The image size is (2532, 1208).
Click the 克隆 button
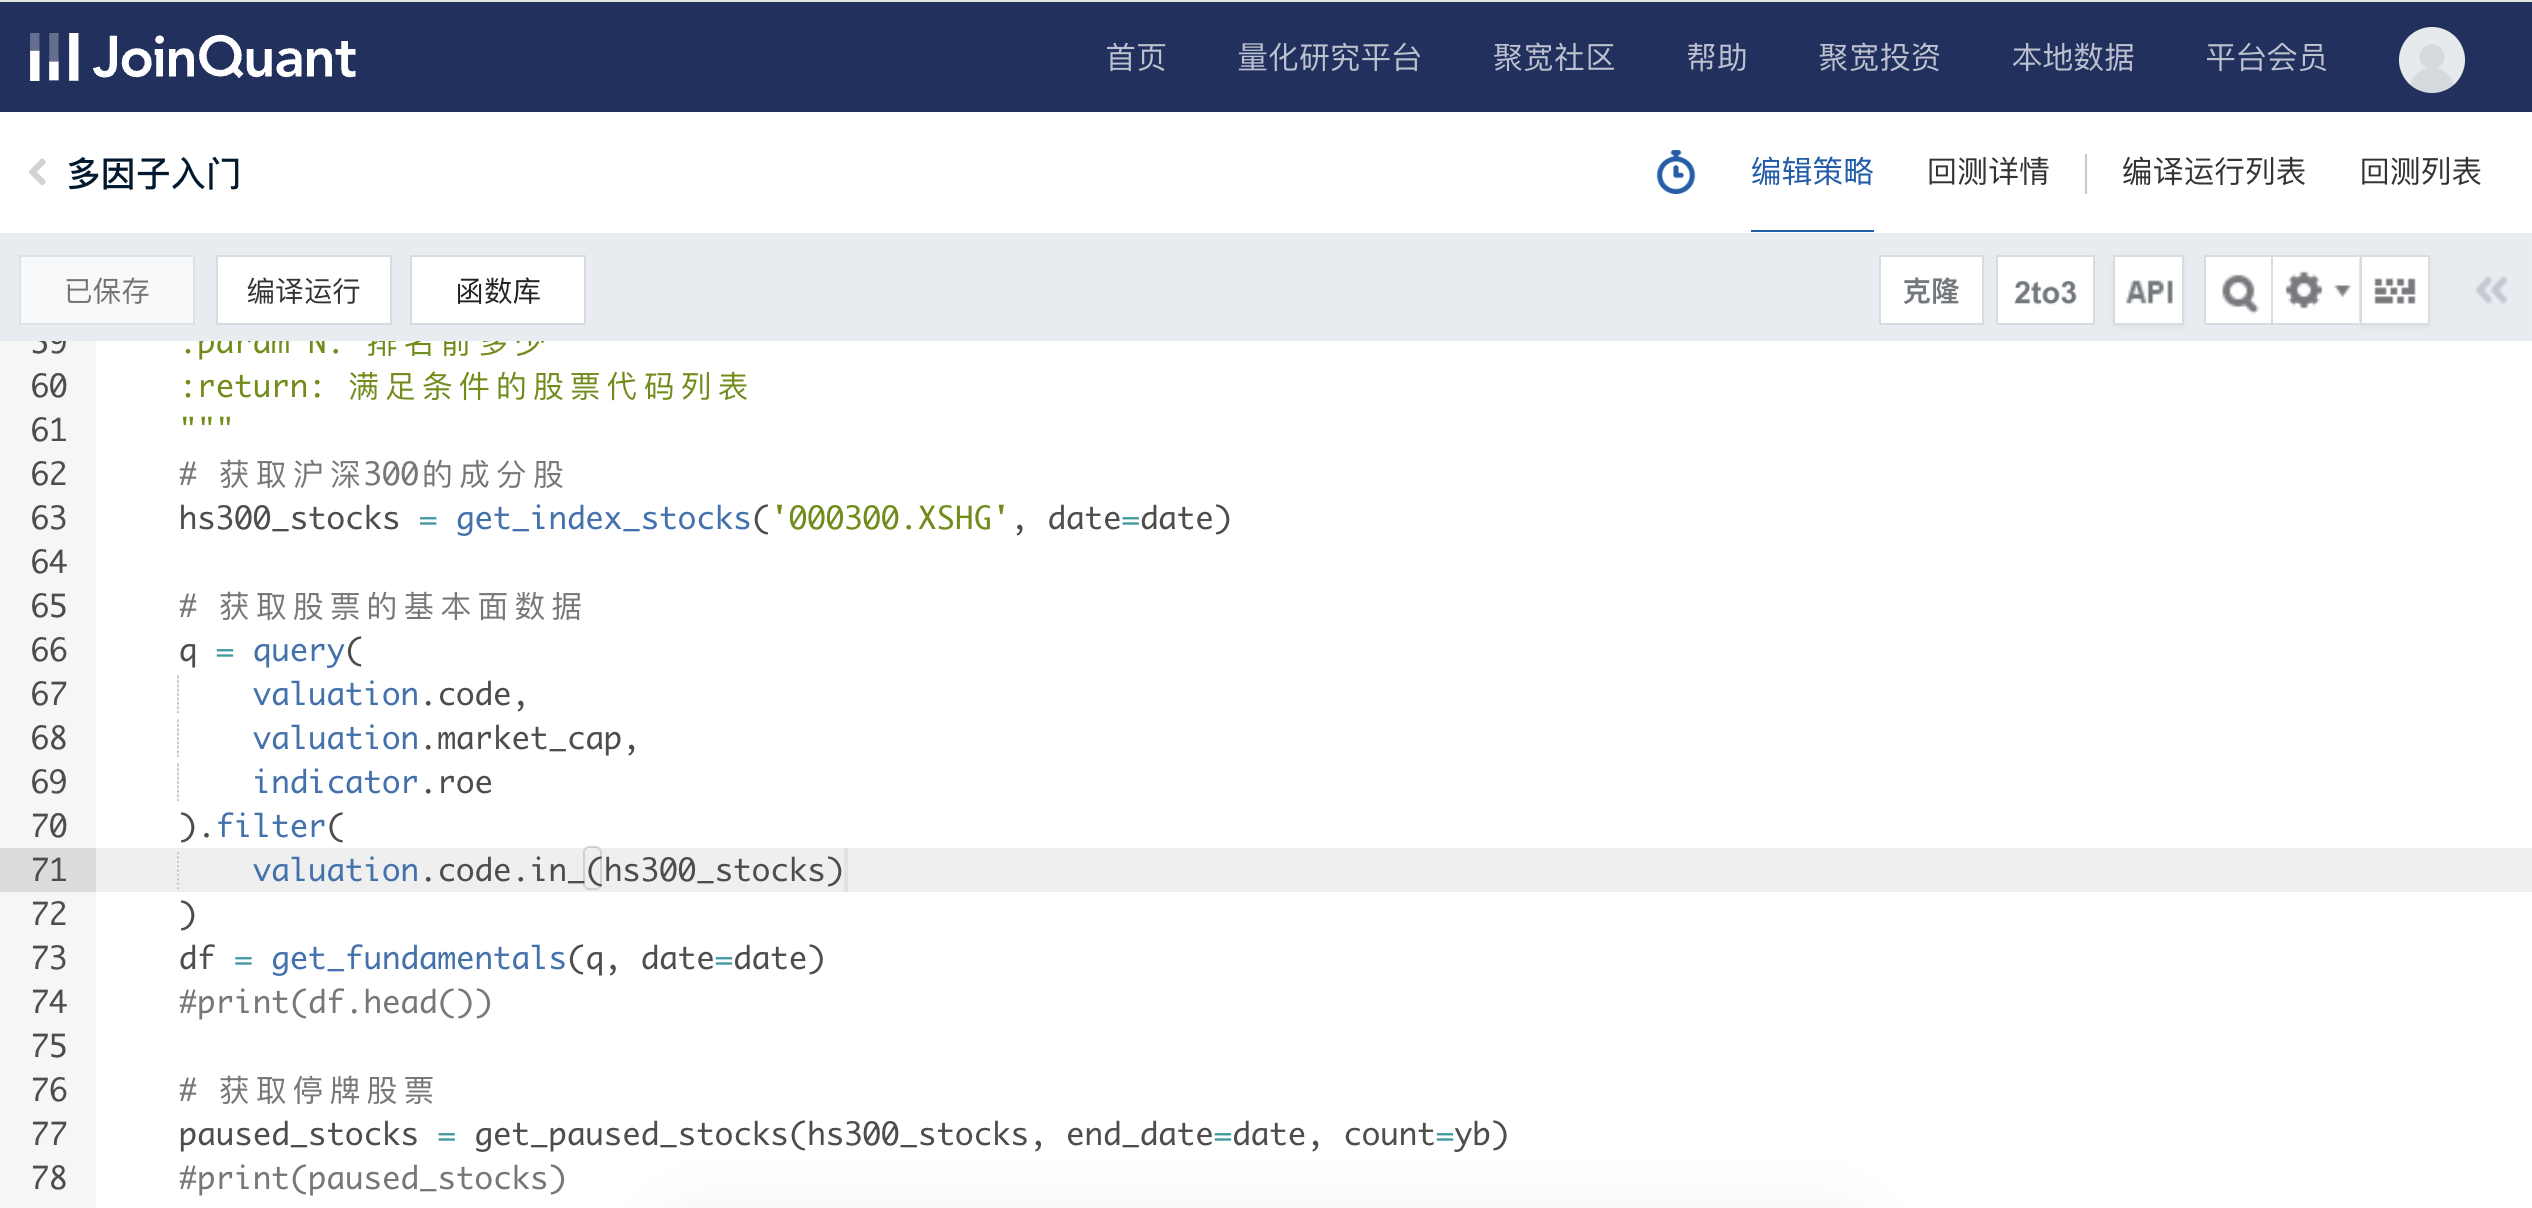tap(1930, 291)
